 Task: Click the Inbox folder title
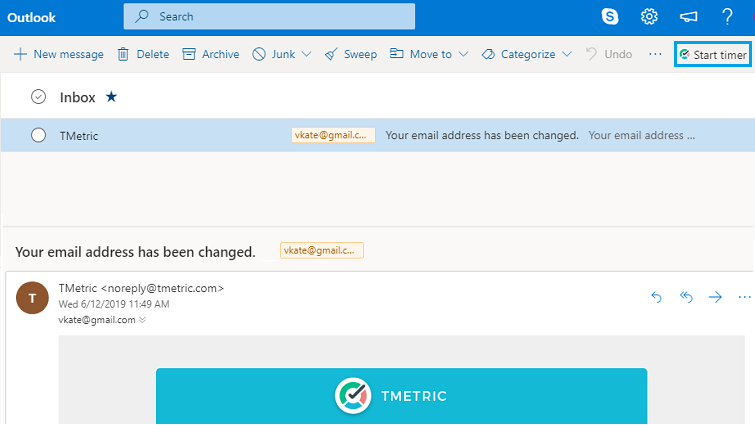tap(78, 97)
